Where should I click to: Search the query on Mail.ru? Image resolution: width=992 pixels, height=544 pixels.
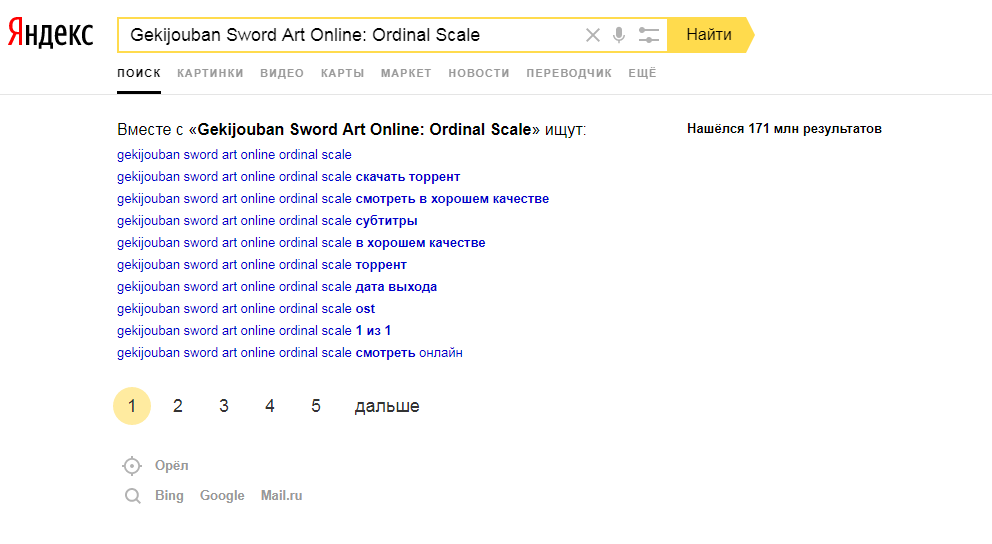click(x=282, y=496)
